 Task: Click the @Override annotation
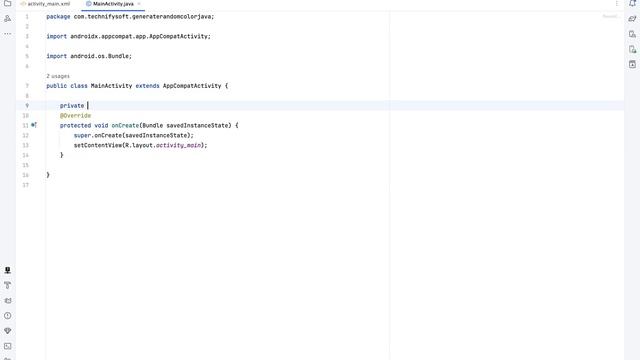tap(76, 116)
